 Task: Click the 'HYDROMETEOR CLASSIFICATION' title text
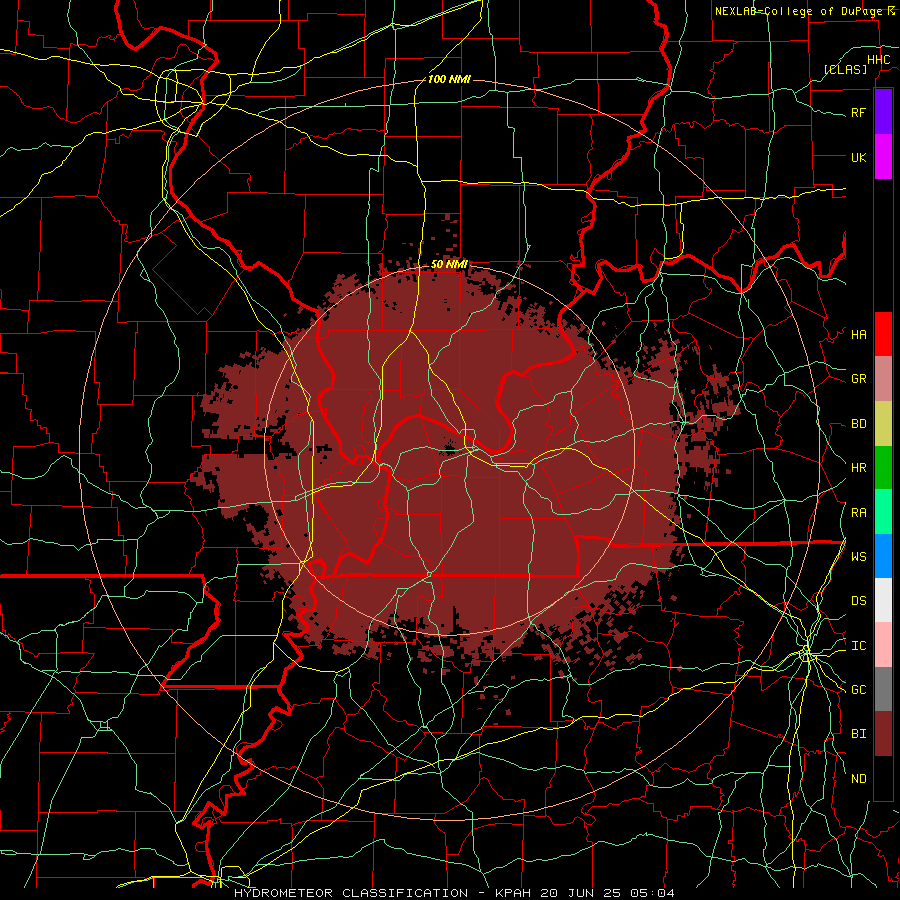[351, 893]
